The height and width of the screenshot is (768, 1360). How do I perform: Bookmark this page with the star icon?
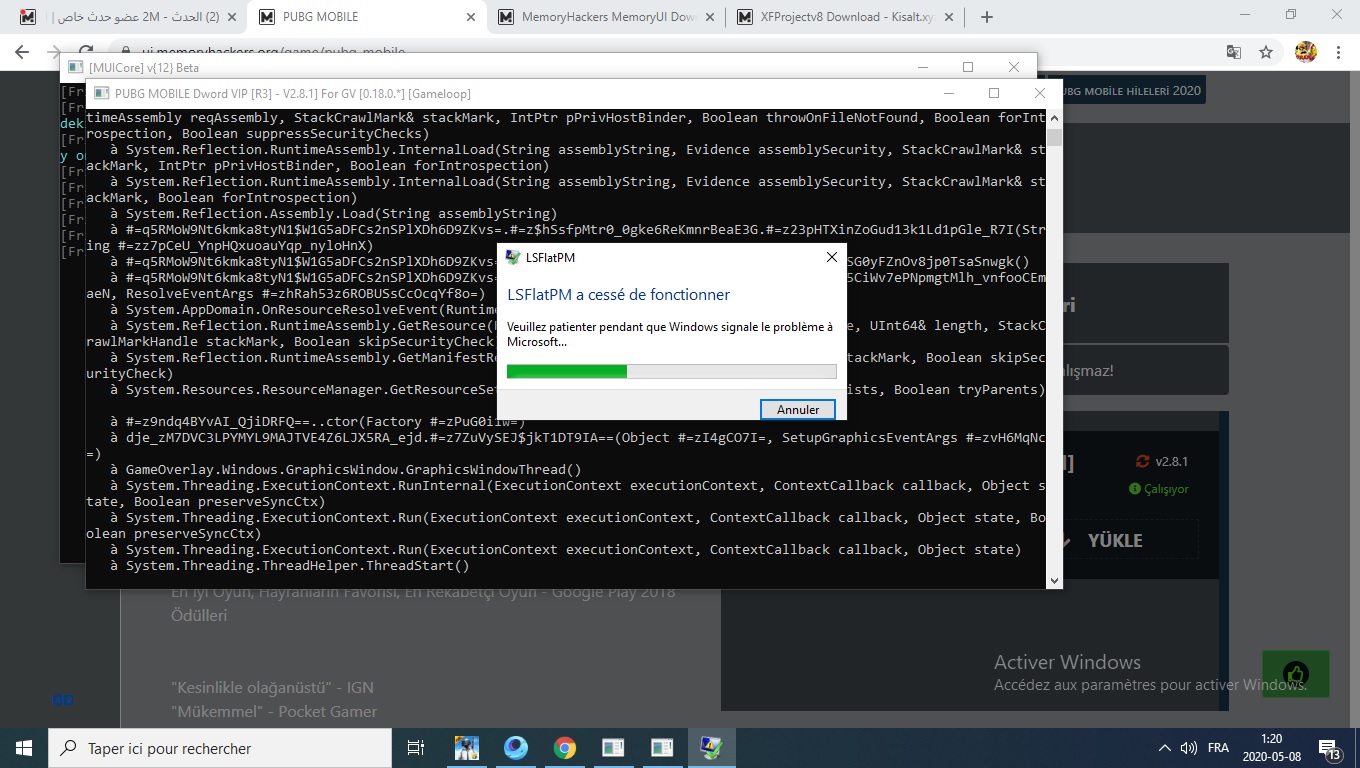click(x=1266, y=52)
